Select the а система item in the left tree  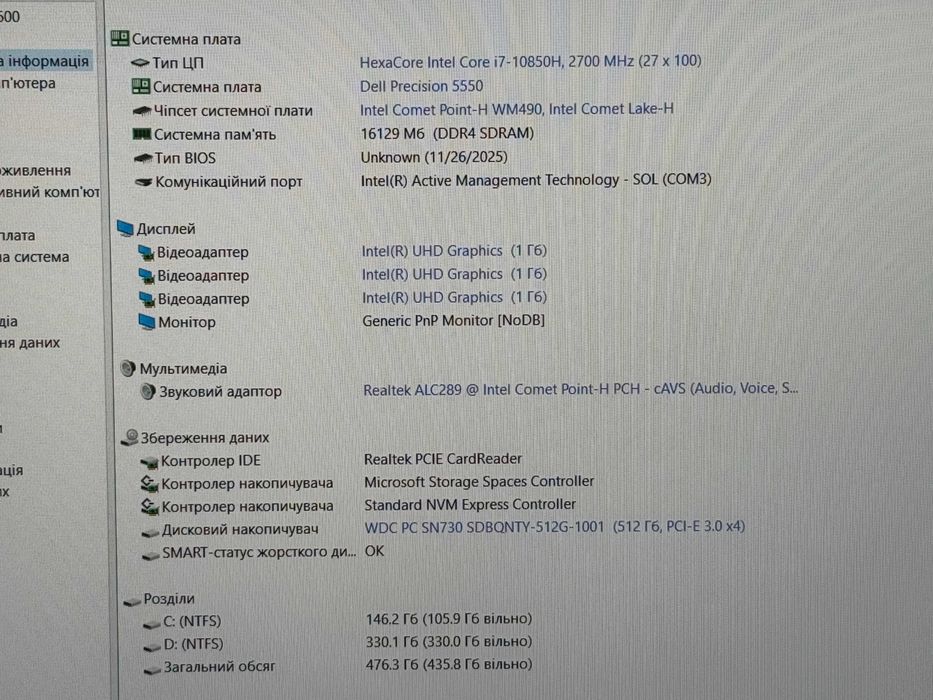(x=35, y=257)
